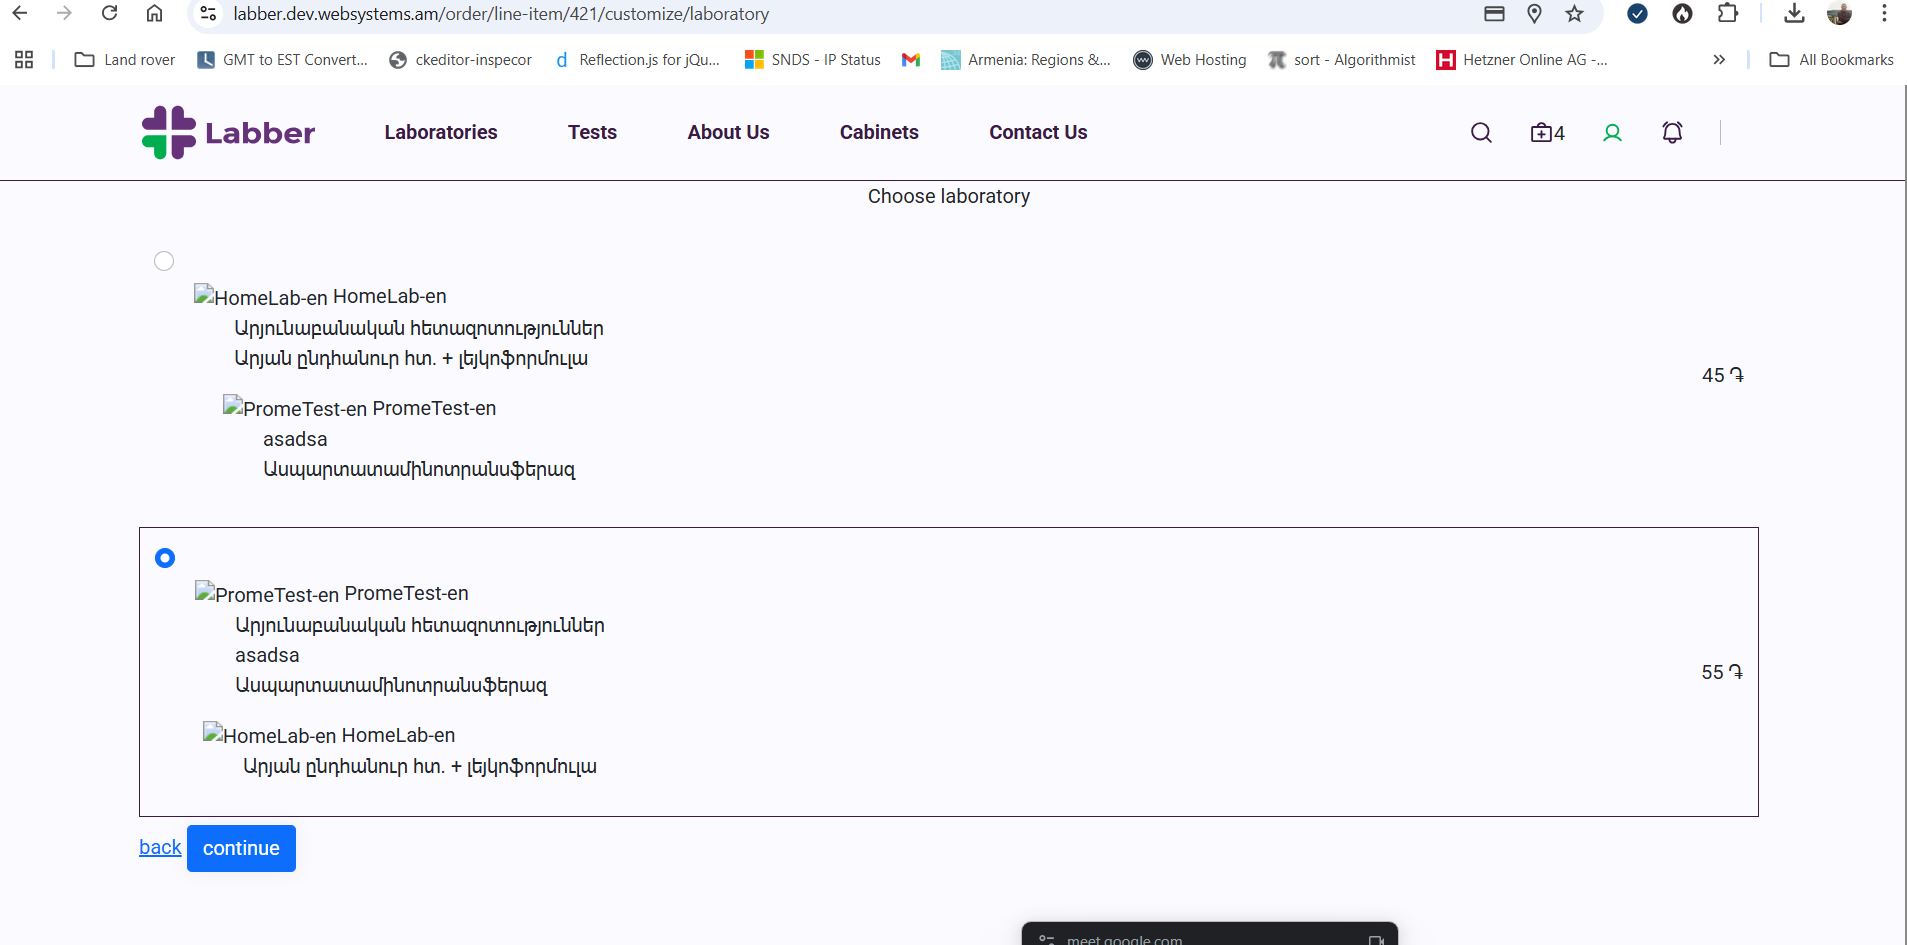1907x945 pixels.
Task: Go to the Laboratories menu
Action: point(441,132)
